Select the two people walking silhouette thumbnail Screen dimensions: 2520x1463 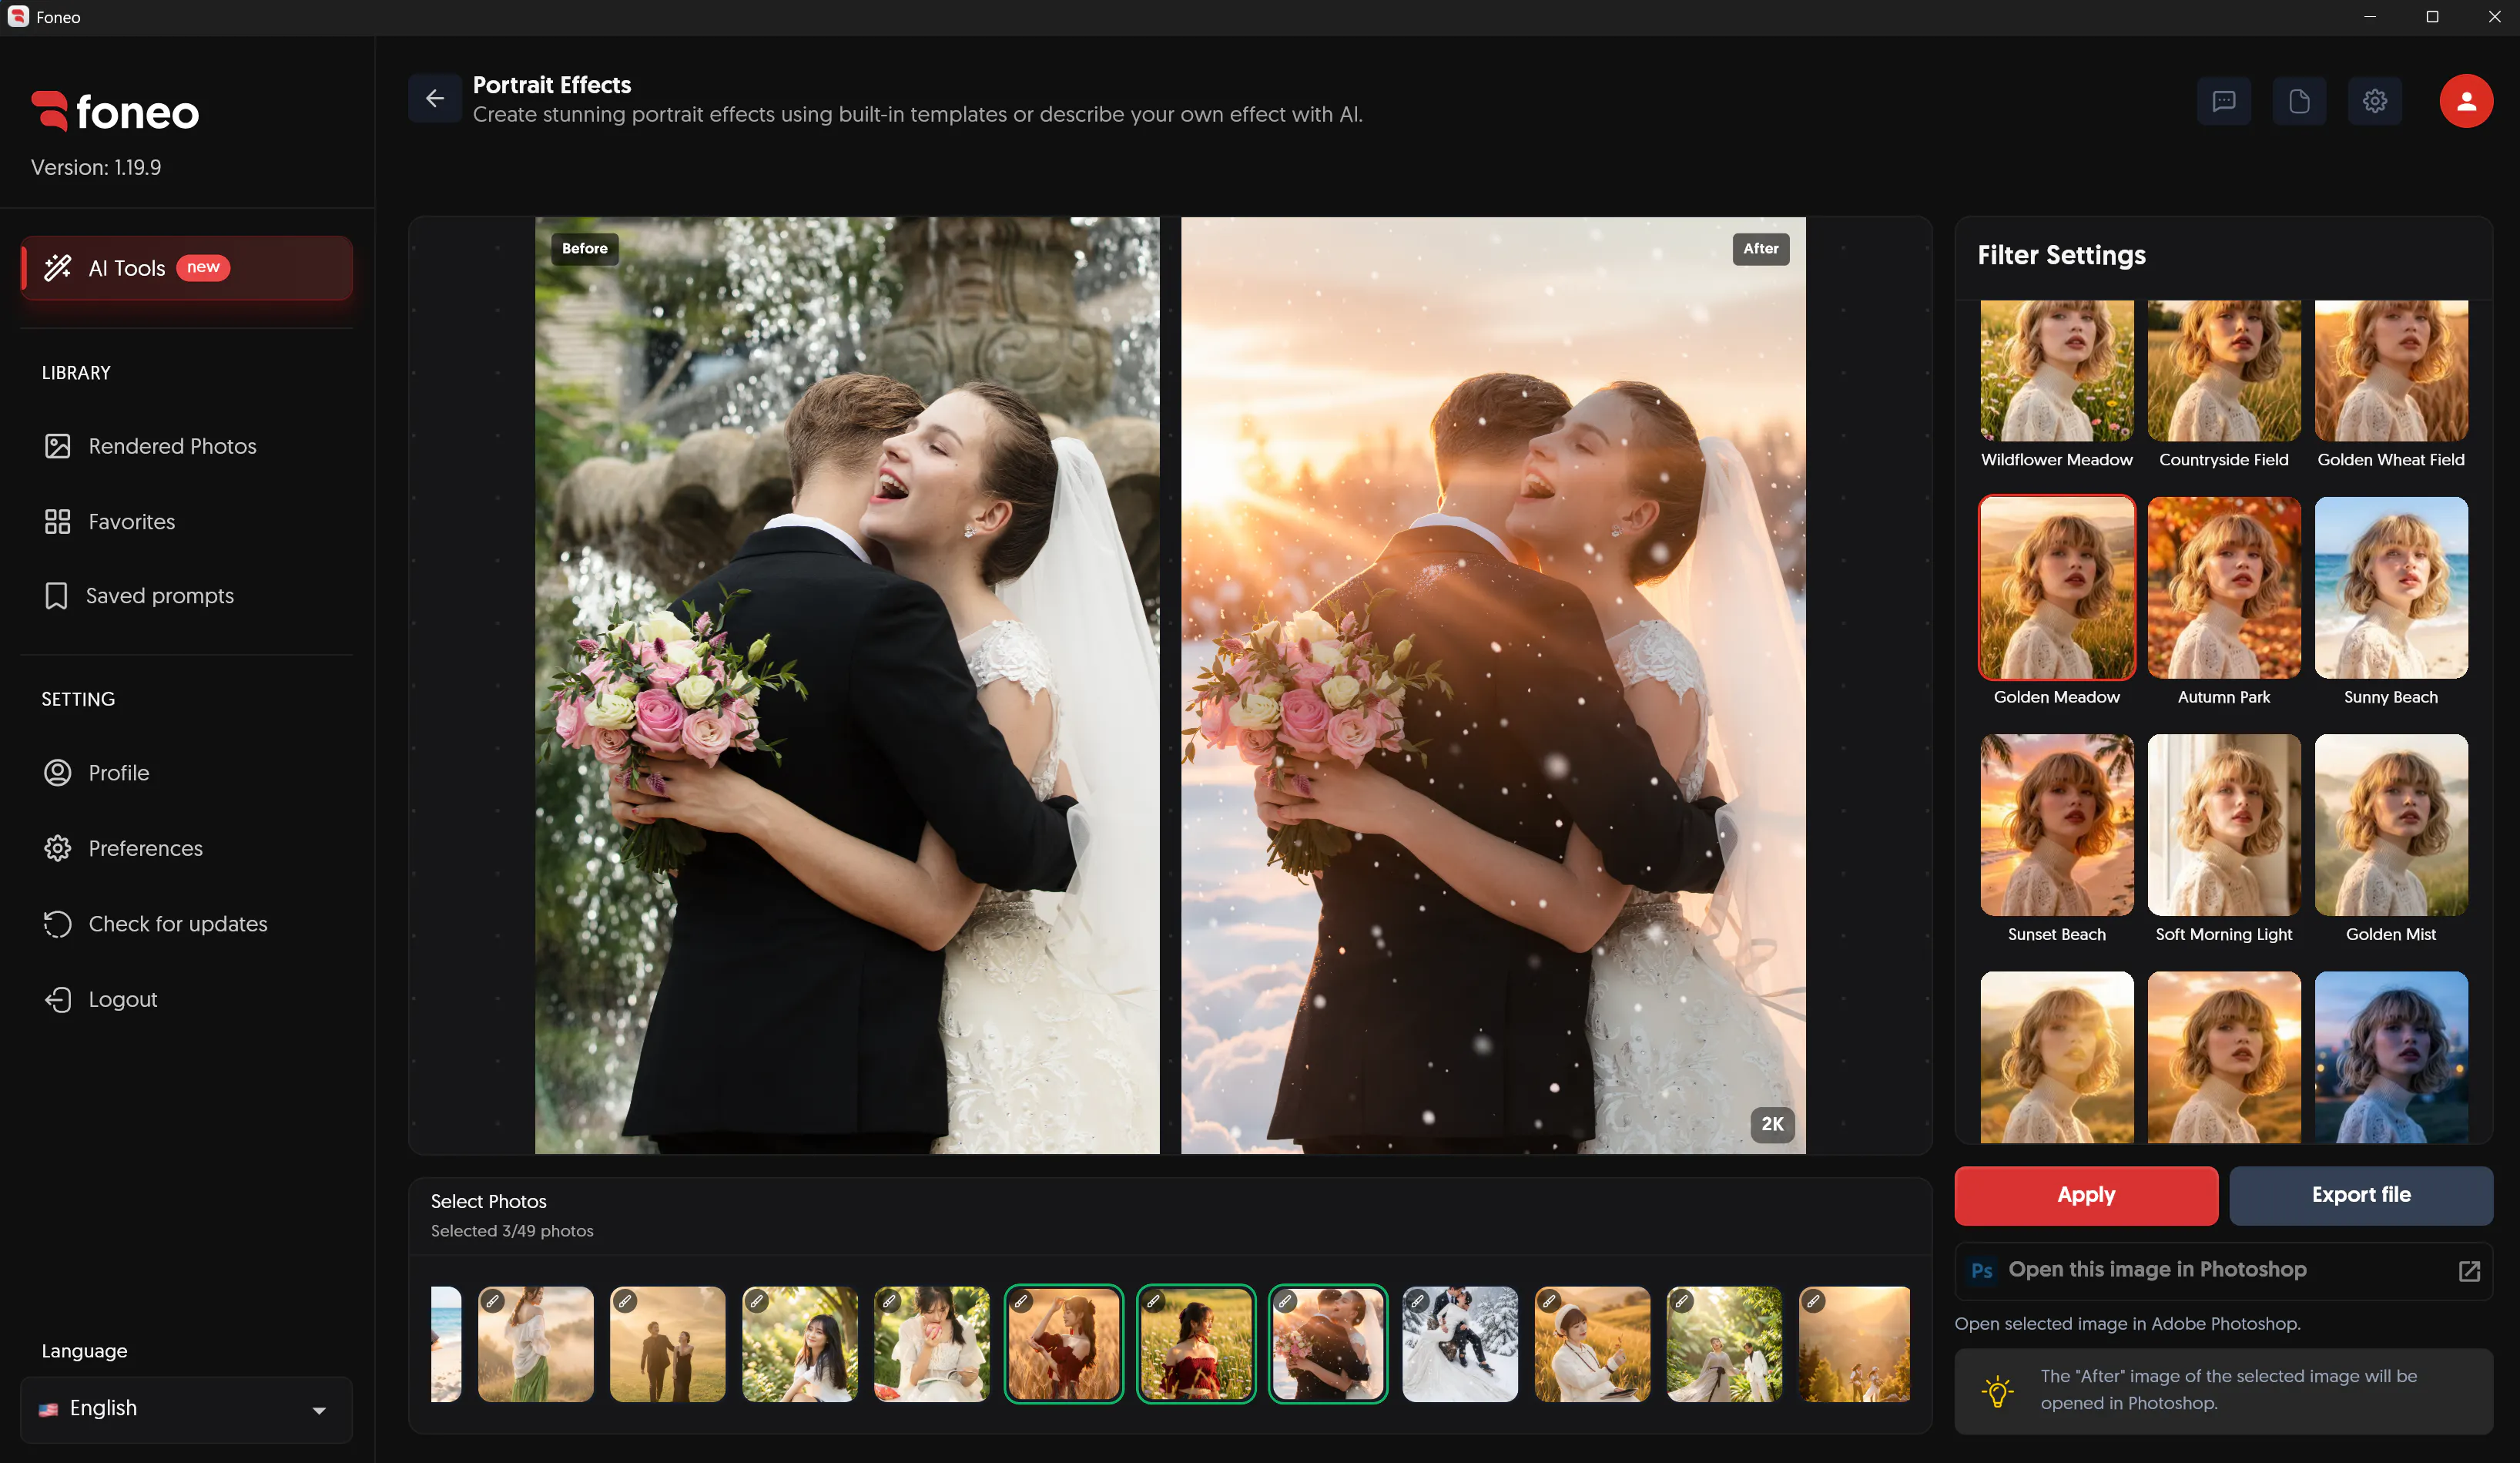[x=667, y=1344]
